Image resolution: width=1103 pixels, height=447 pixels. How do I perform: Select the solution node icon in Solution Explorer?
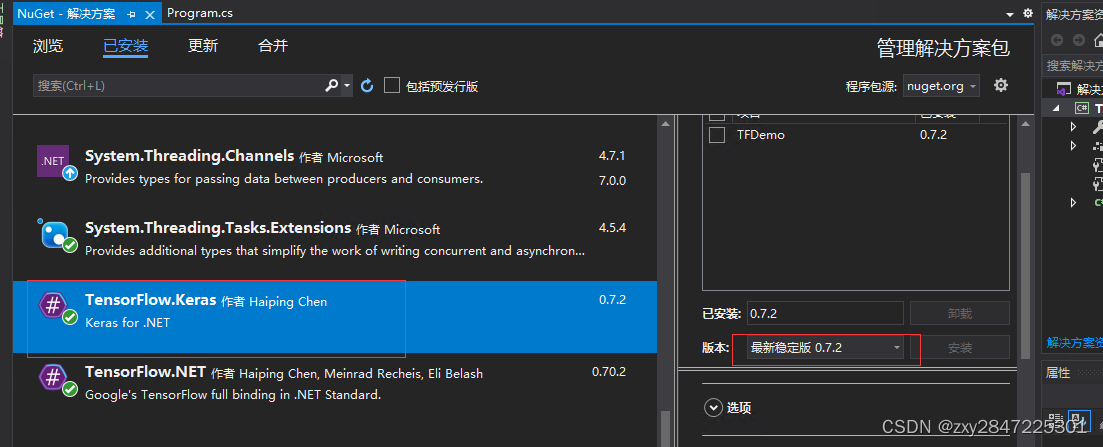1062,90
